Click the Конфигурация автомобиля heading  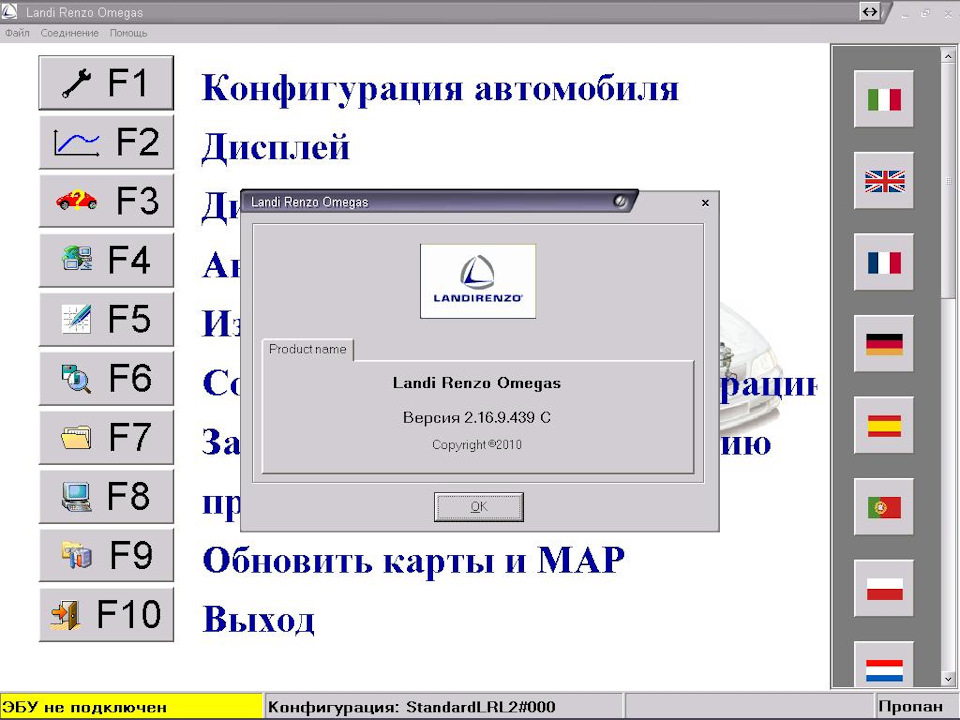point(440,88)
